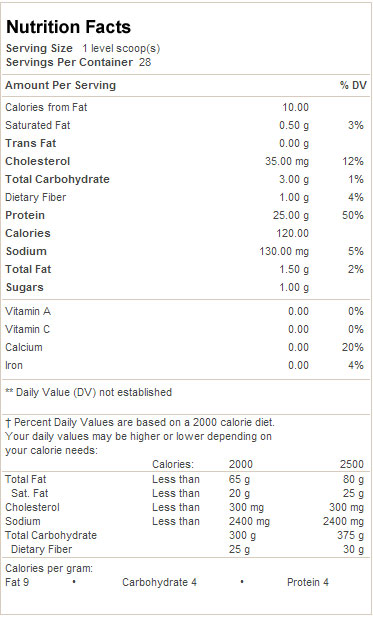Select the Trans Fat row label
The width and height of the screenshot is (373, 619).
[x=31, y=143]
